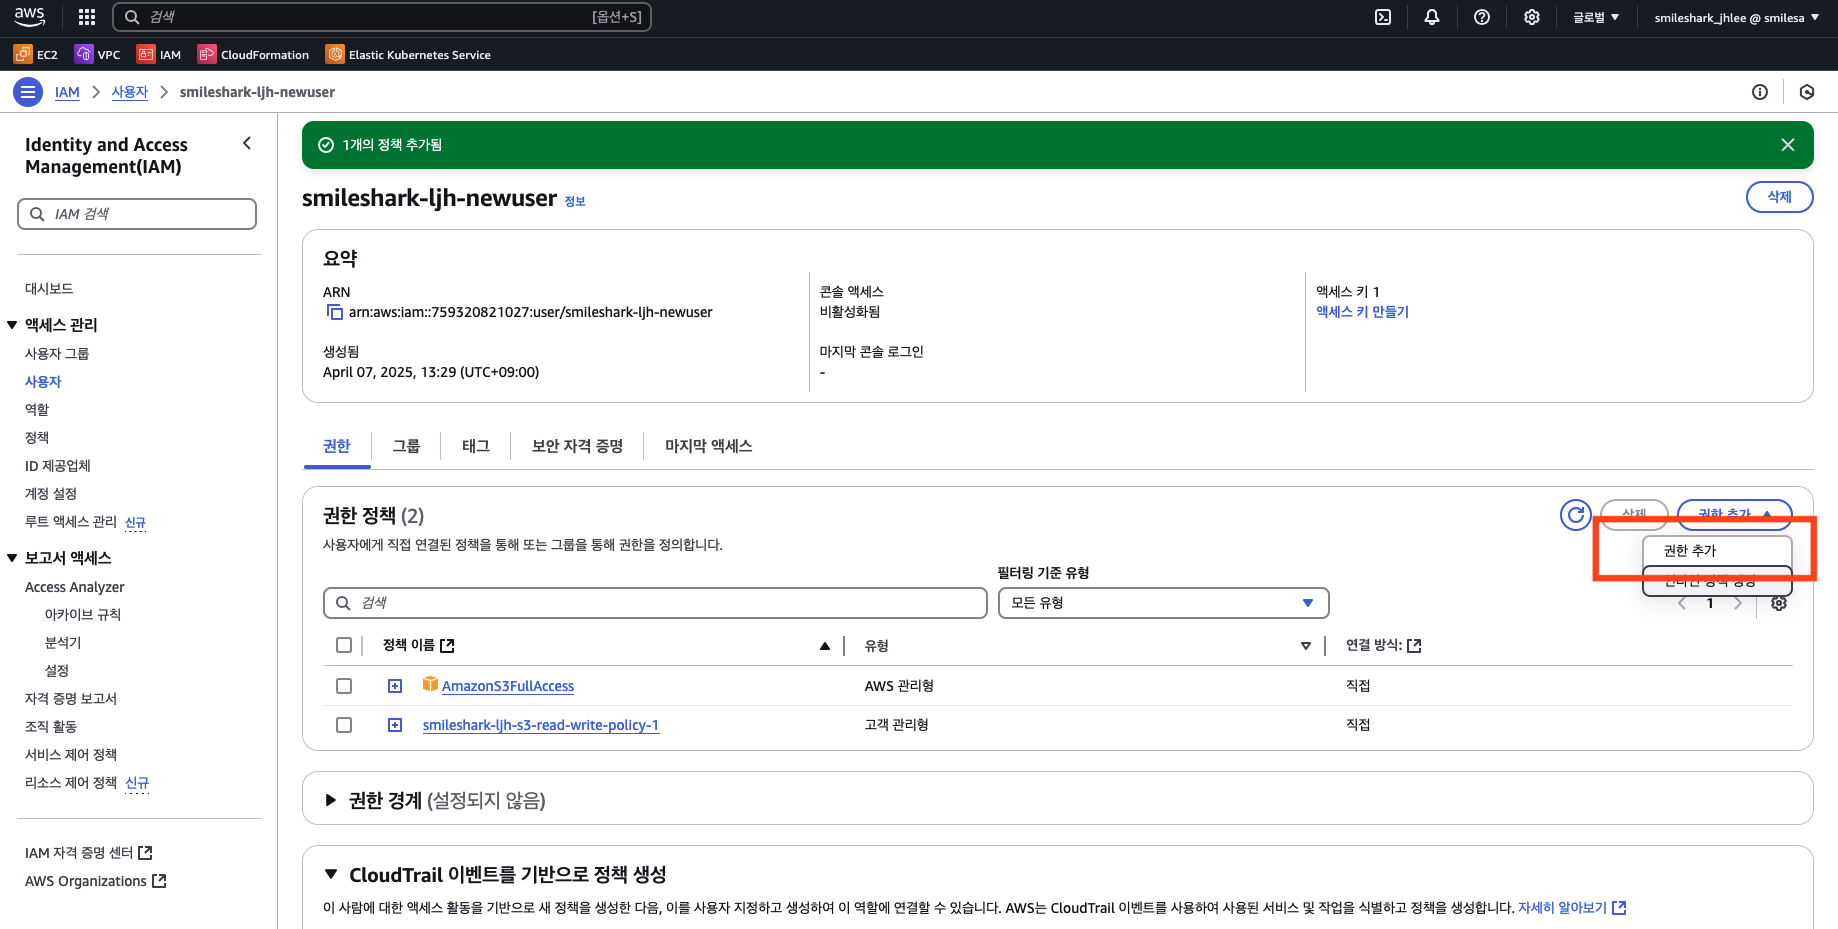
Task: Tick the select-all policies header checkbox
Action: pyautogui.click(x=344, y=645)
